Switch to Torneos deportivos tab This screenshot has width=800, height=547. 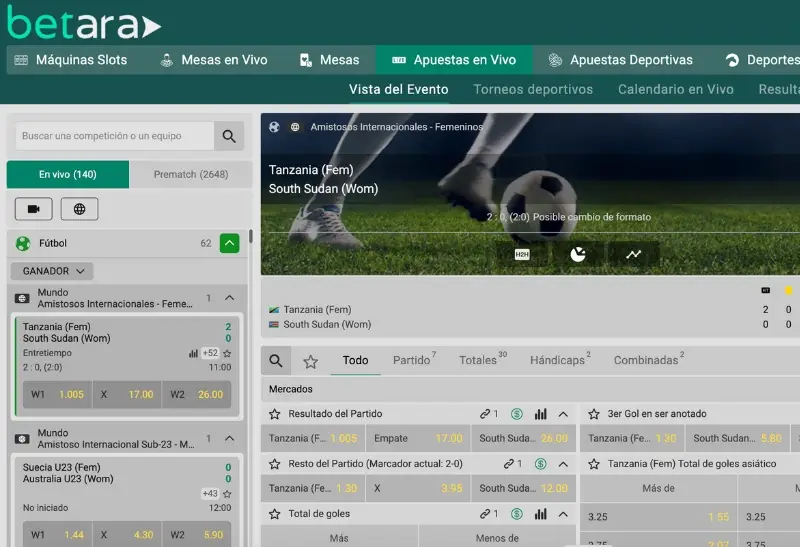(x=533, y=89)
